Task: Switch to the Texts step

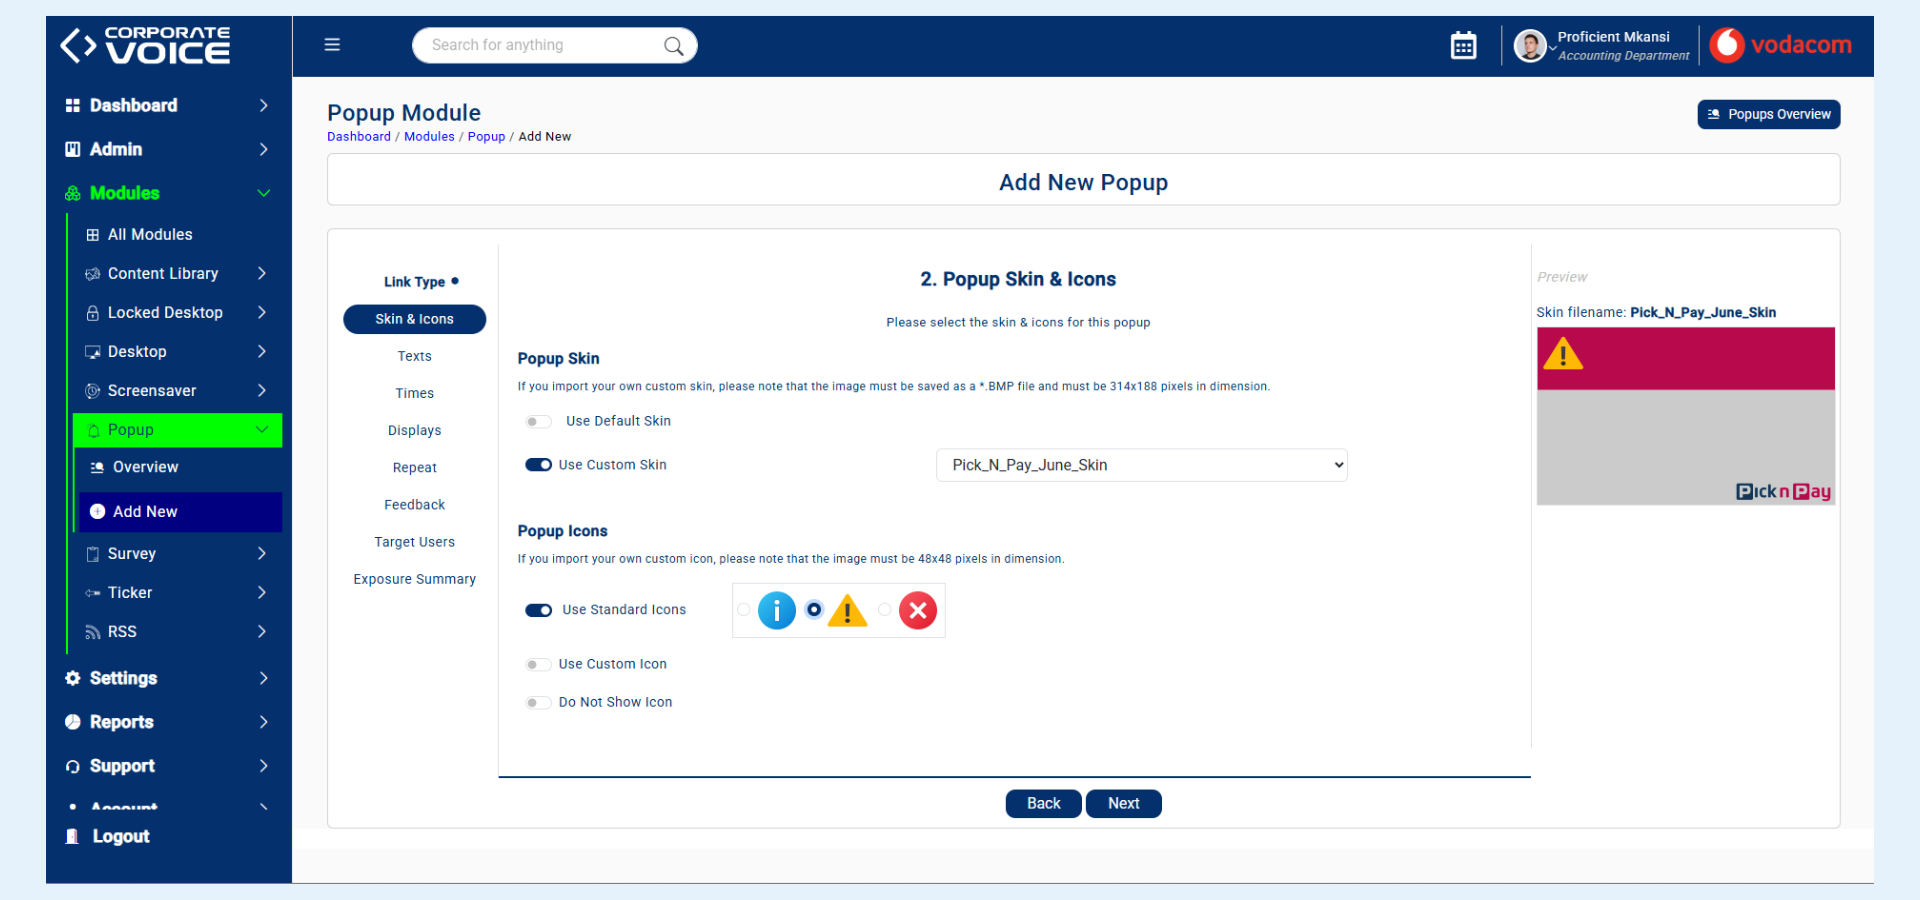Action: [414, 355]
